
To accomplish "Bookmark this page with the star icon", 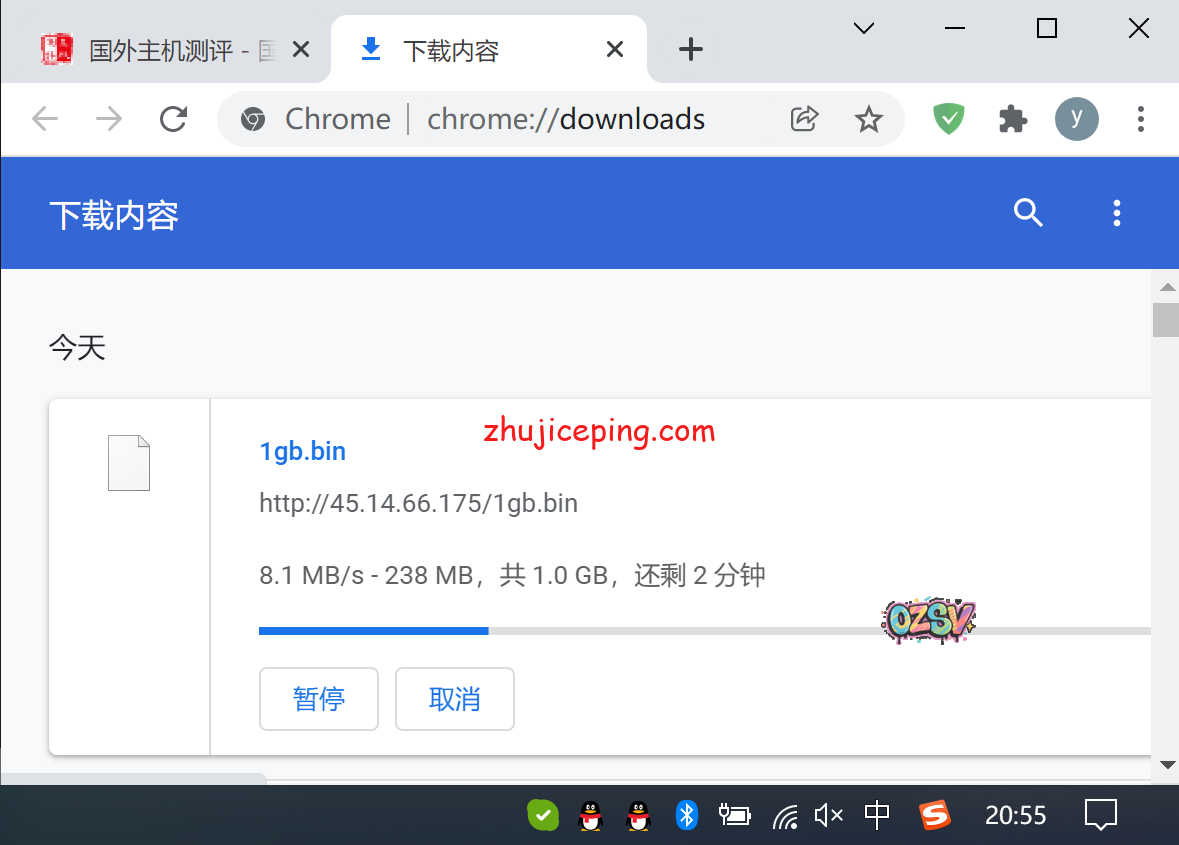I will (x=868, y=119).
